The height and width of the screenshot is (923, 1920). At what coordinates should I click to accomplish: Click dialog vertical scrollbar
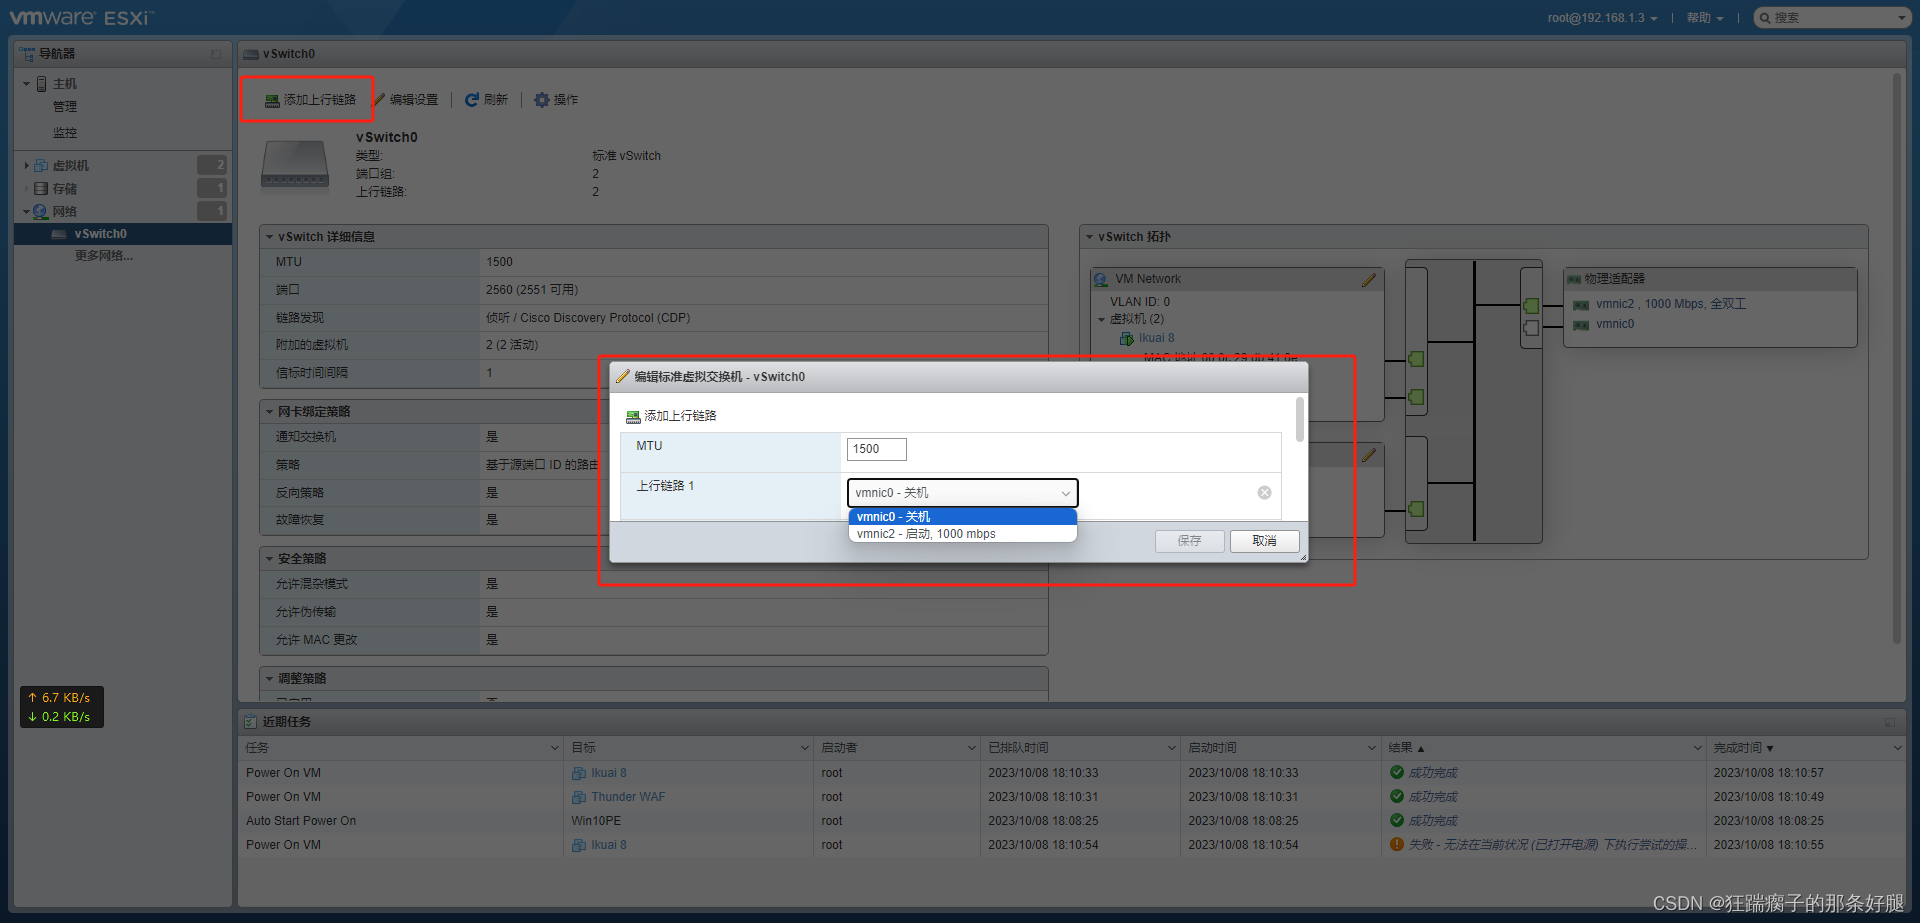[x=1300, y=420]
